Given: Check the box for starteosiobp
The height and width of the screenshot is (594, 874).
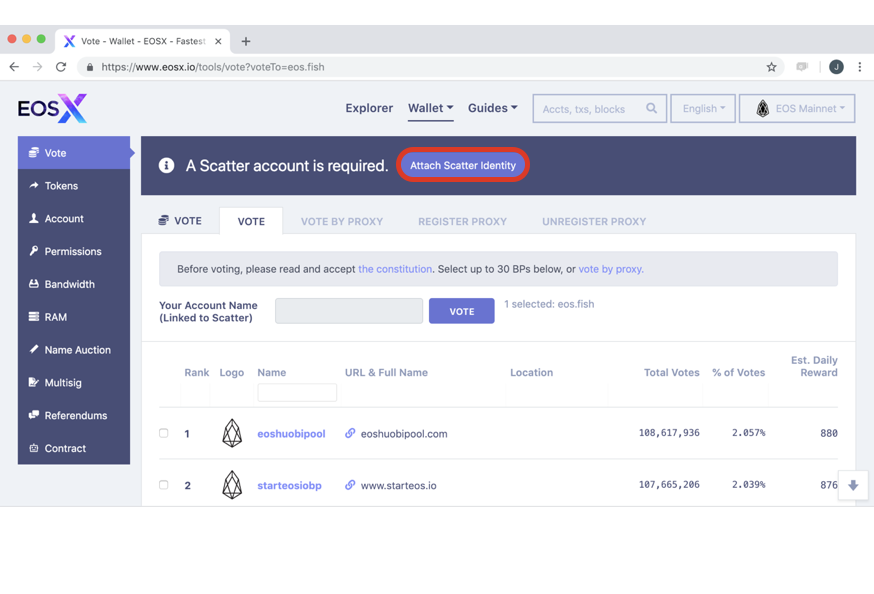Looking at the screenshot, I should (x=163, y=485).
